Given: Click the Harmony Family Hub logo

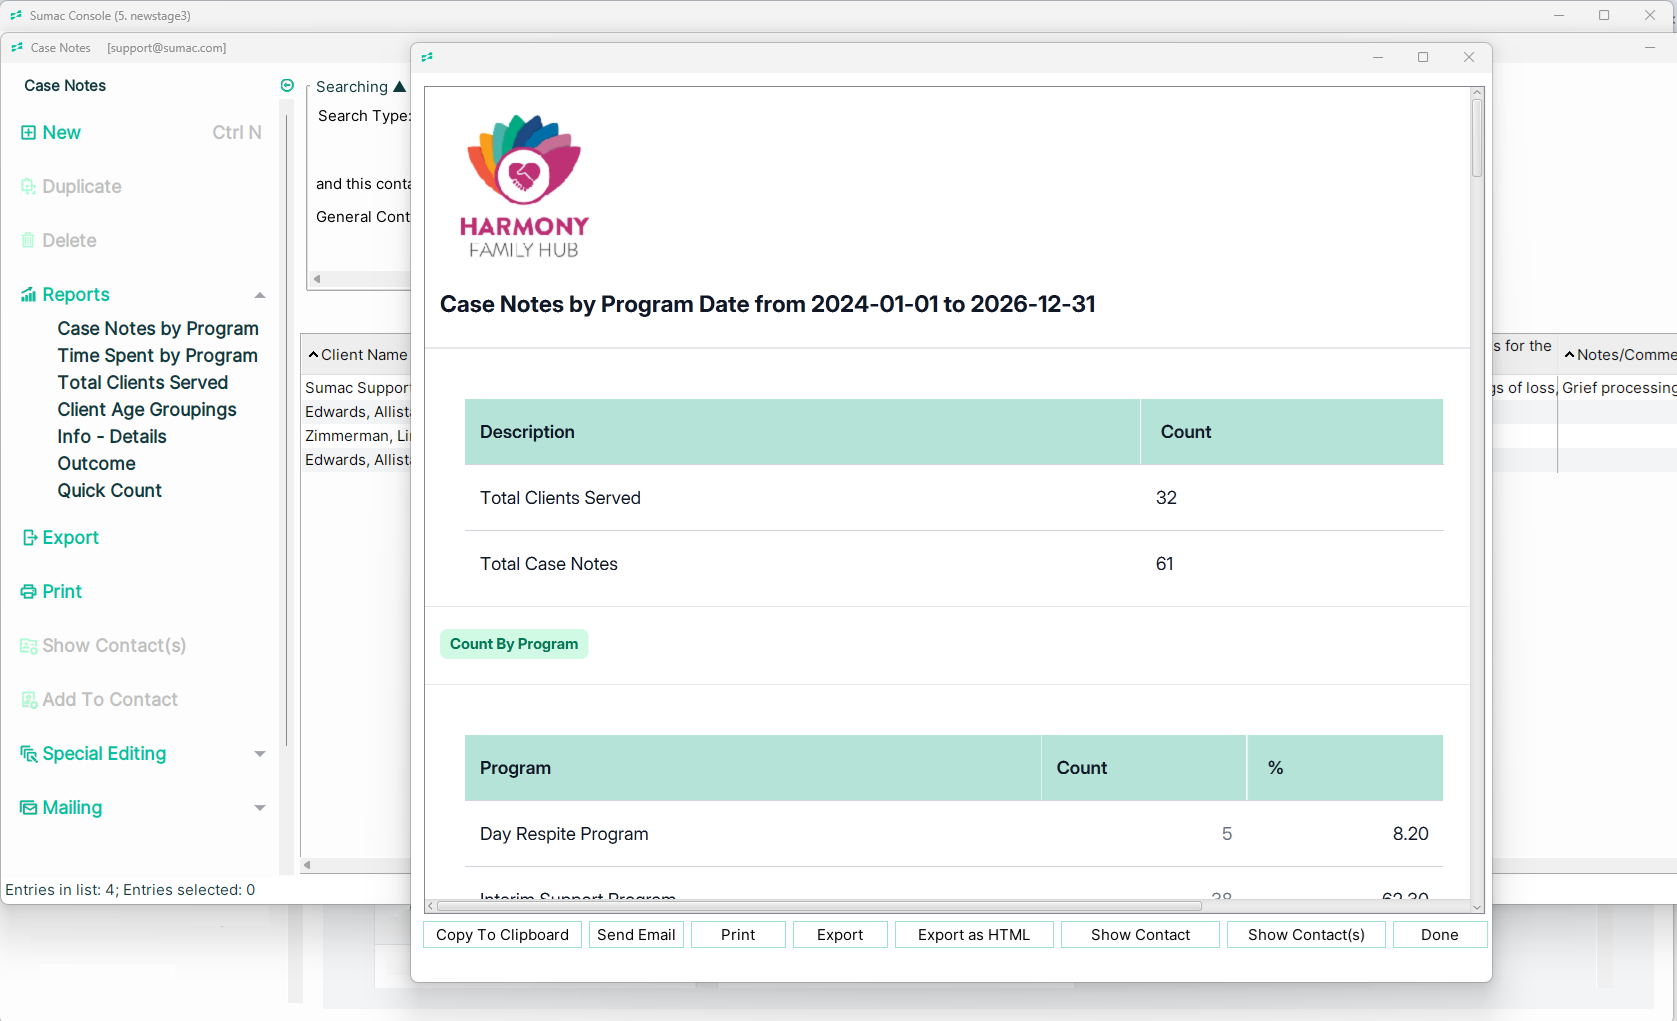Looking at the screenshot, I should (x=524, y=187).
